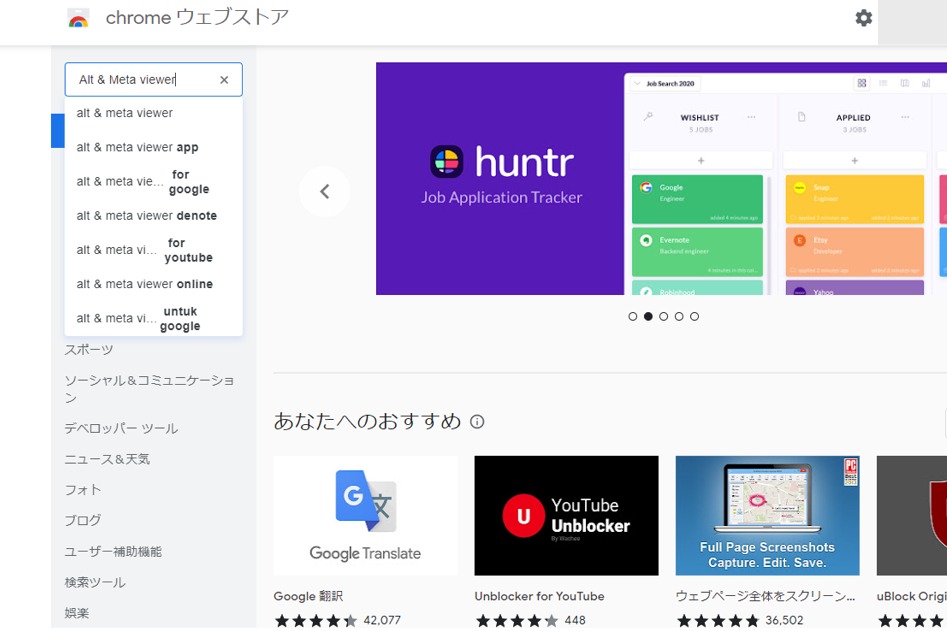The image size is (947, 631).
Task: Pick the suggestion ending in 'untuk google'
Action: click(x=153, y=318)
